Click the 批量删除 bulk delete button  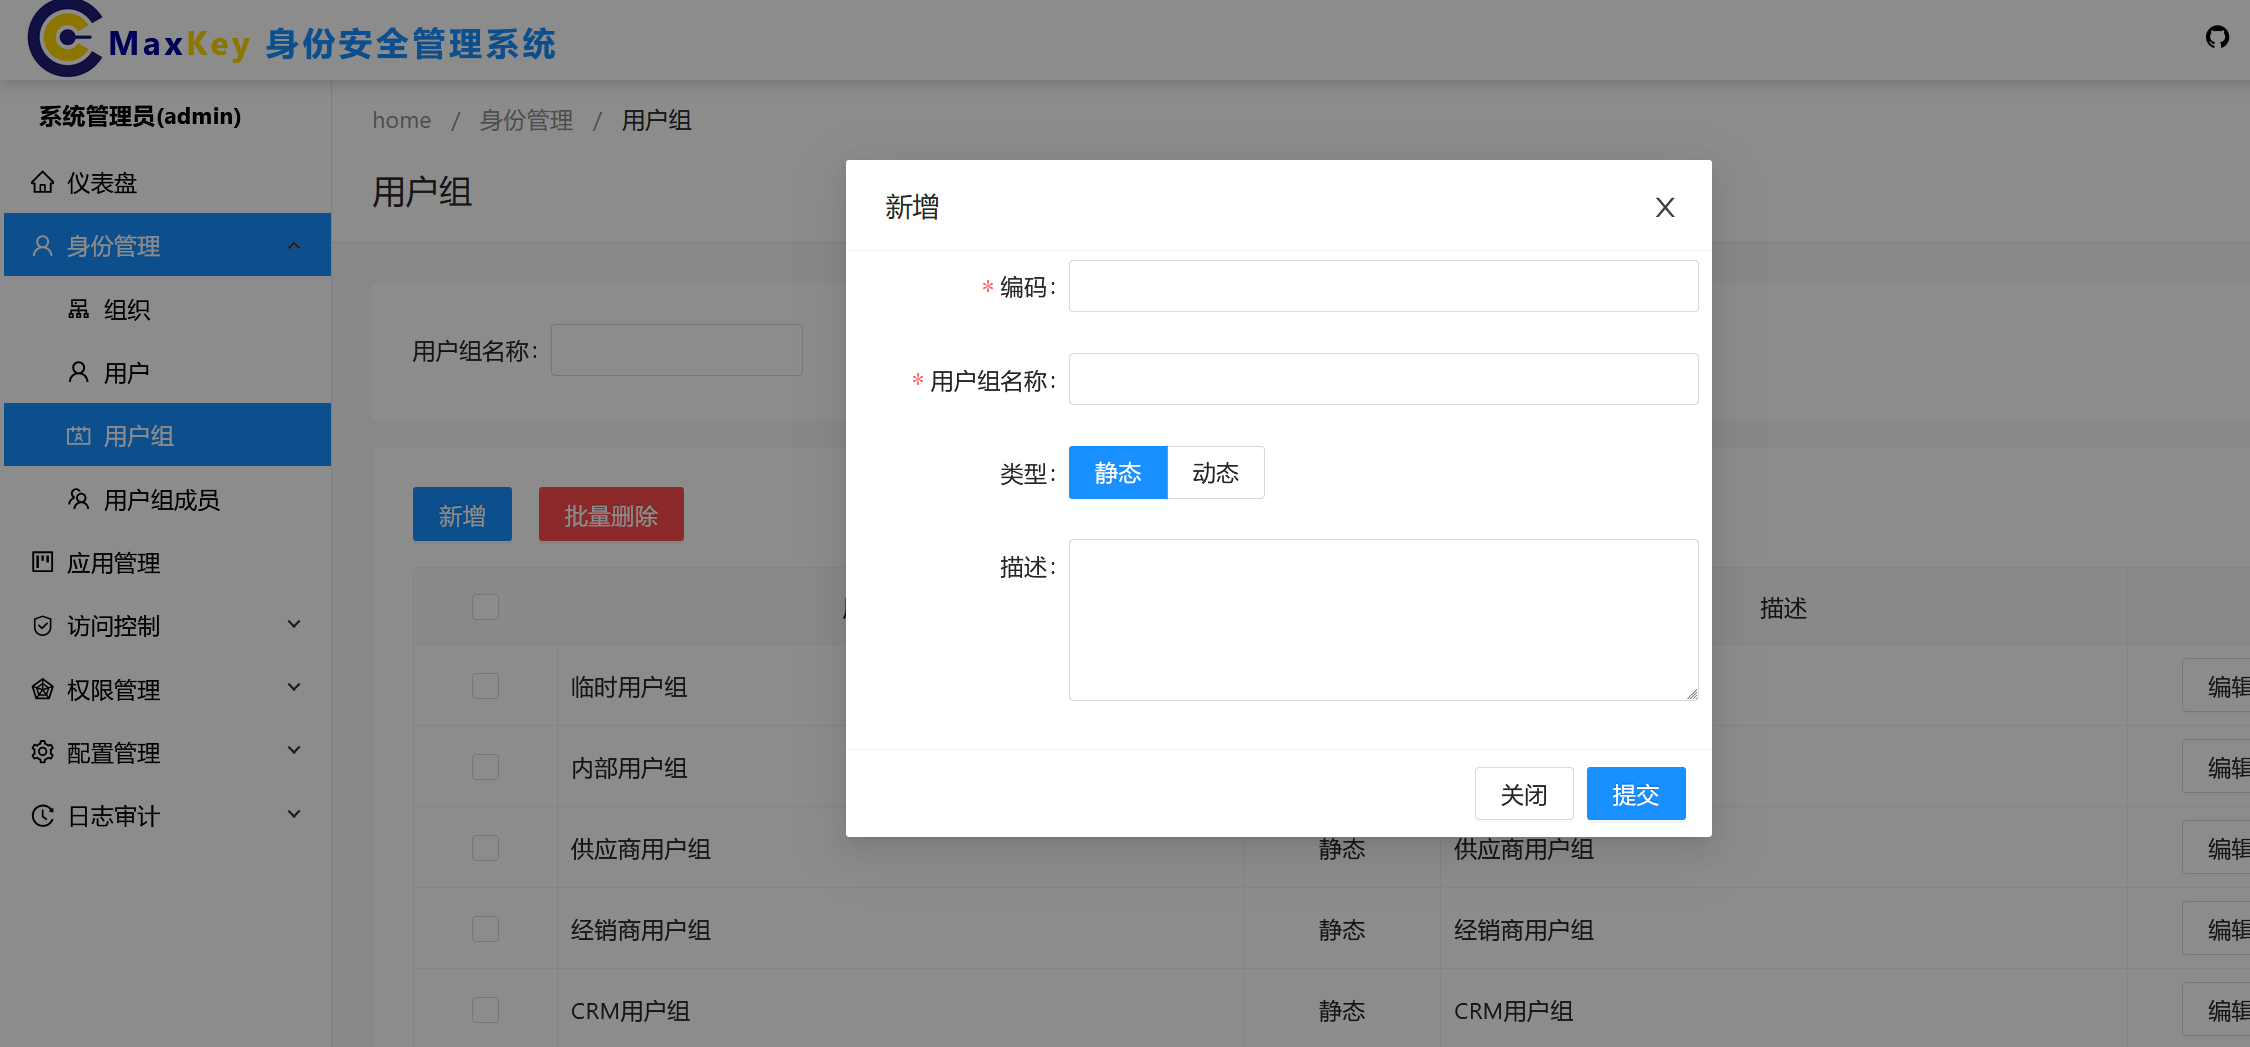point(610,514)
